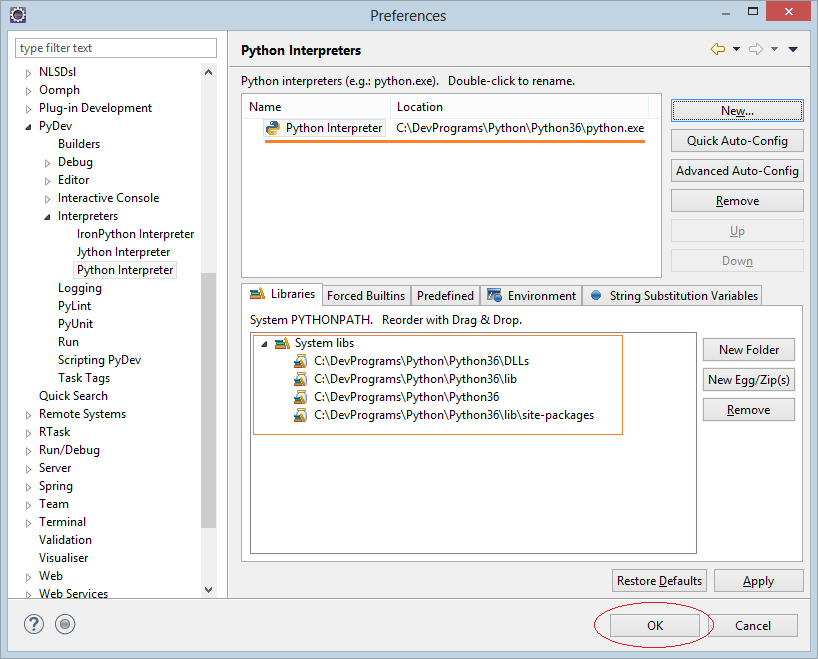Image resolution: width=818 pixels, height=659 pixels.
Task: Expand the Editor node under PyDev
Action: tap(47, 181)
